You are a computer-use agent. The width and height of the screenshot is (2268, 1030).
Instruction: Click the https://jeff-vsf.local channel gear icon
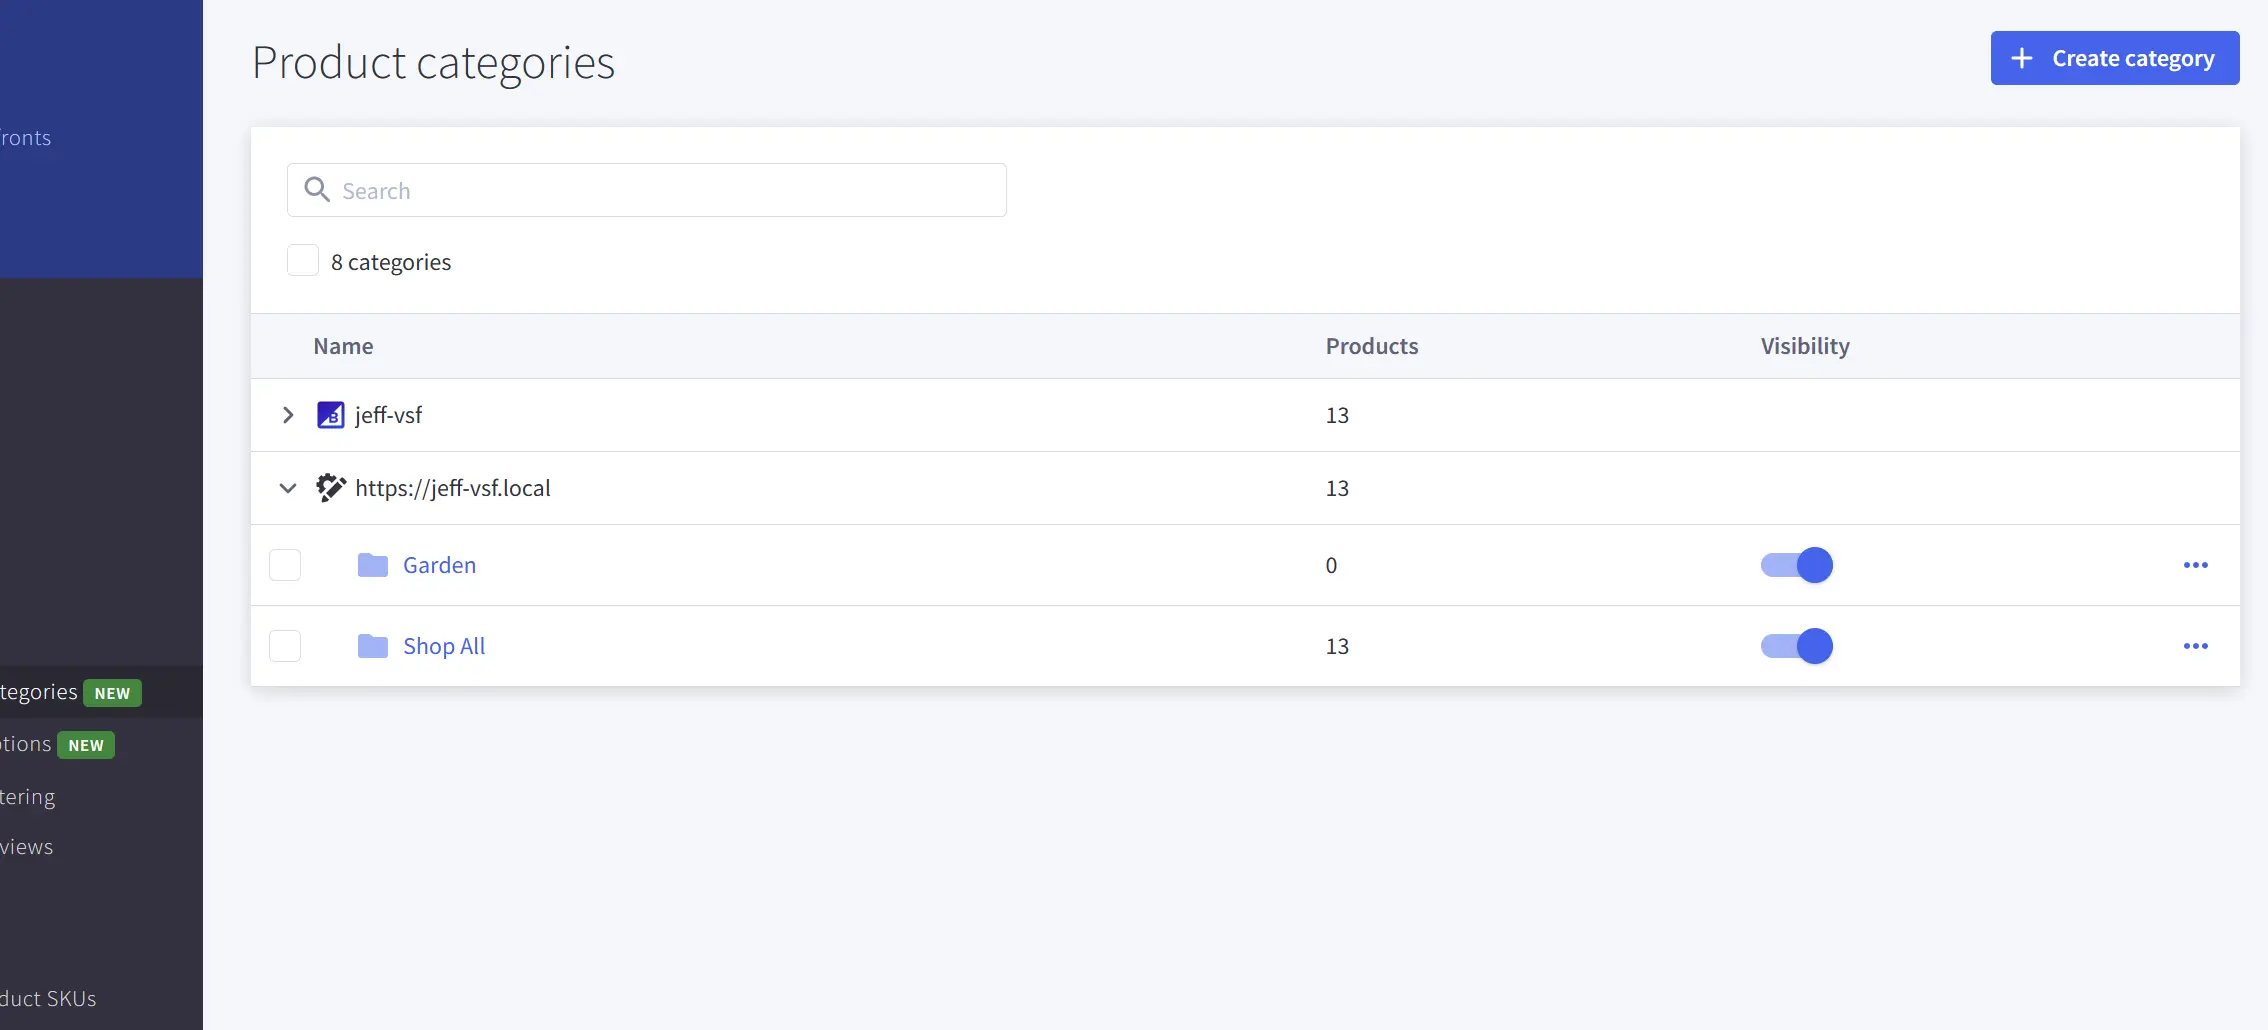[330, 488]
